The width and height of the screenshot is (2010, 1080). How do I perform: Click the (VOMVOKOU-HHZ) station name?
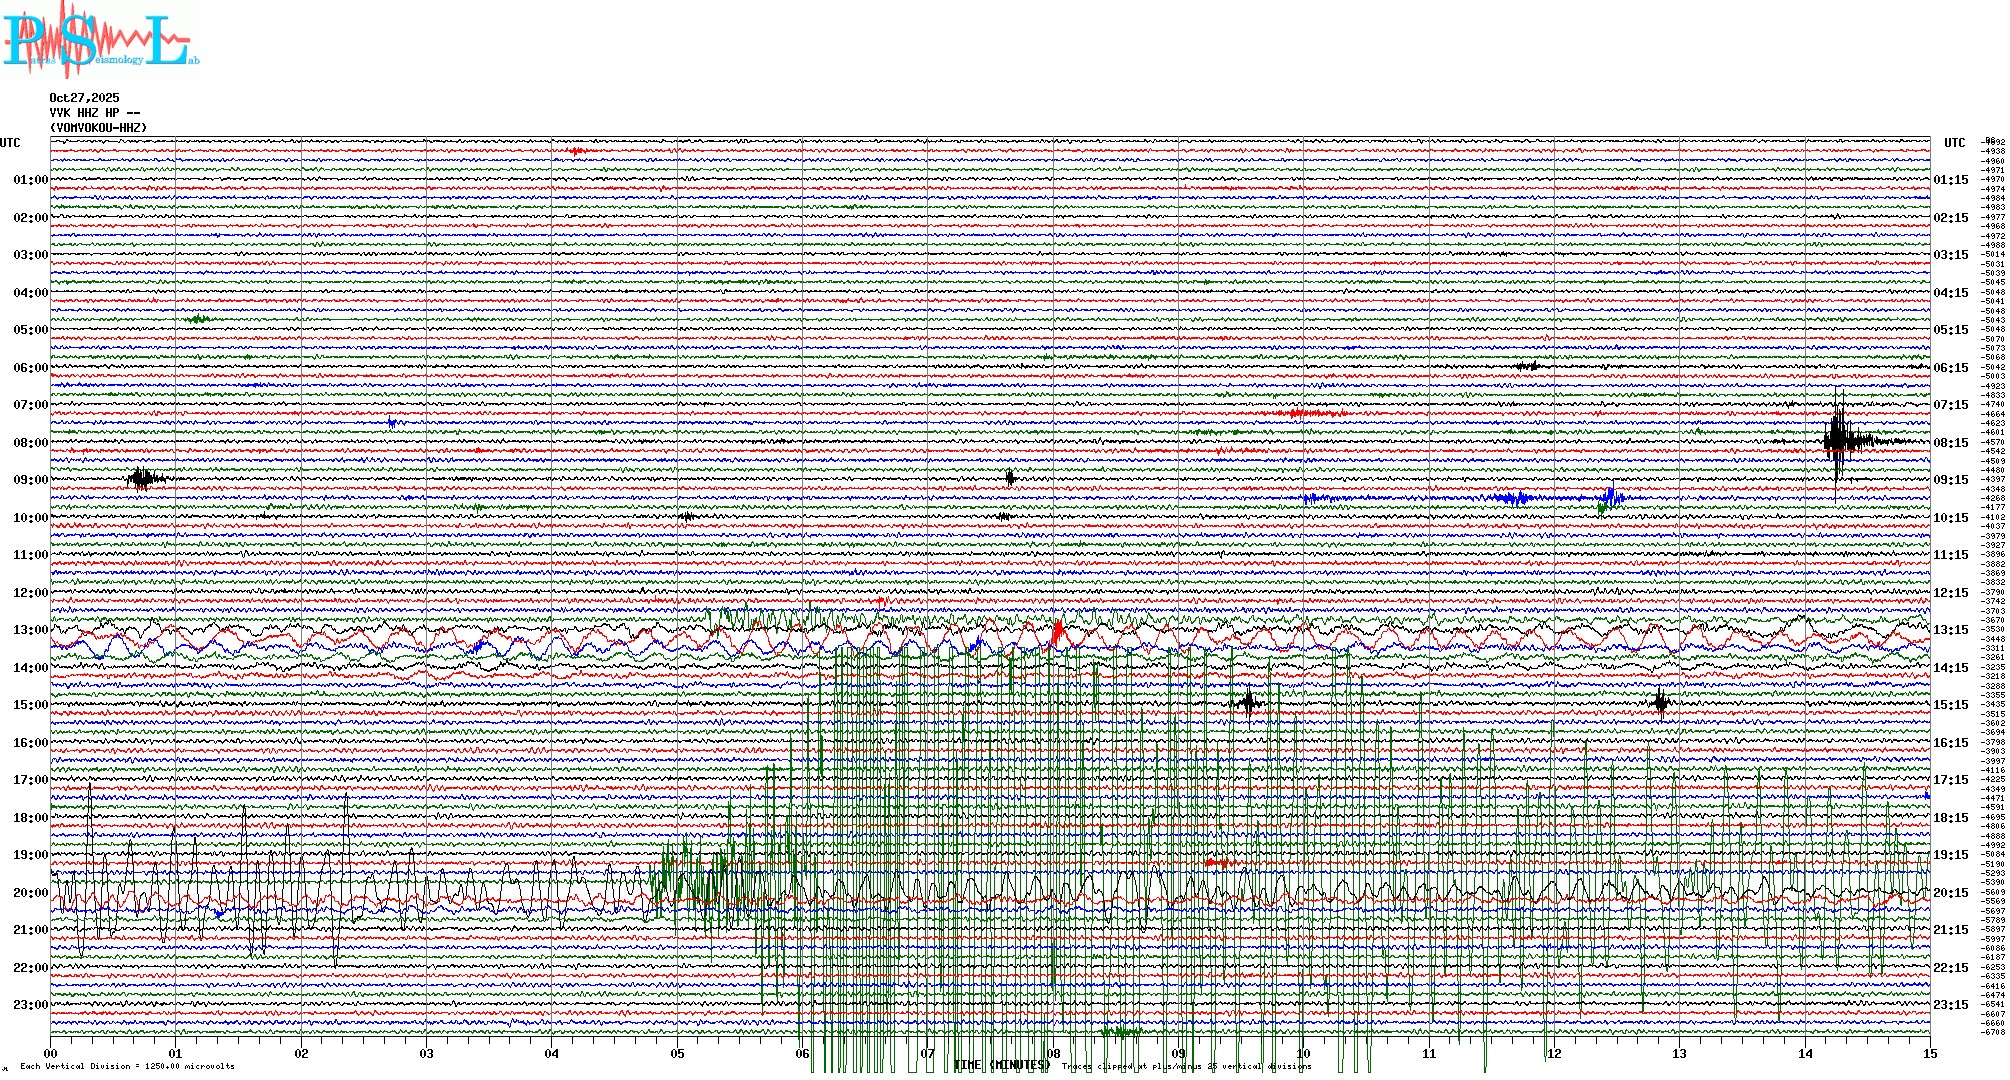[98, 128]
